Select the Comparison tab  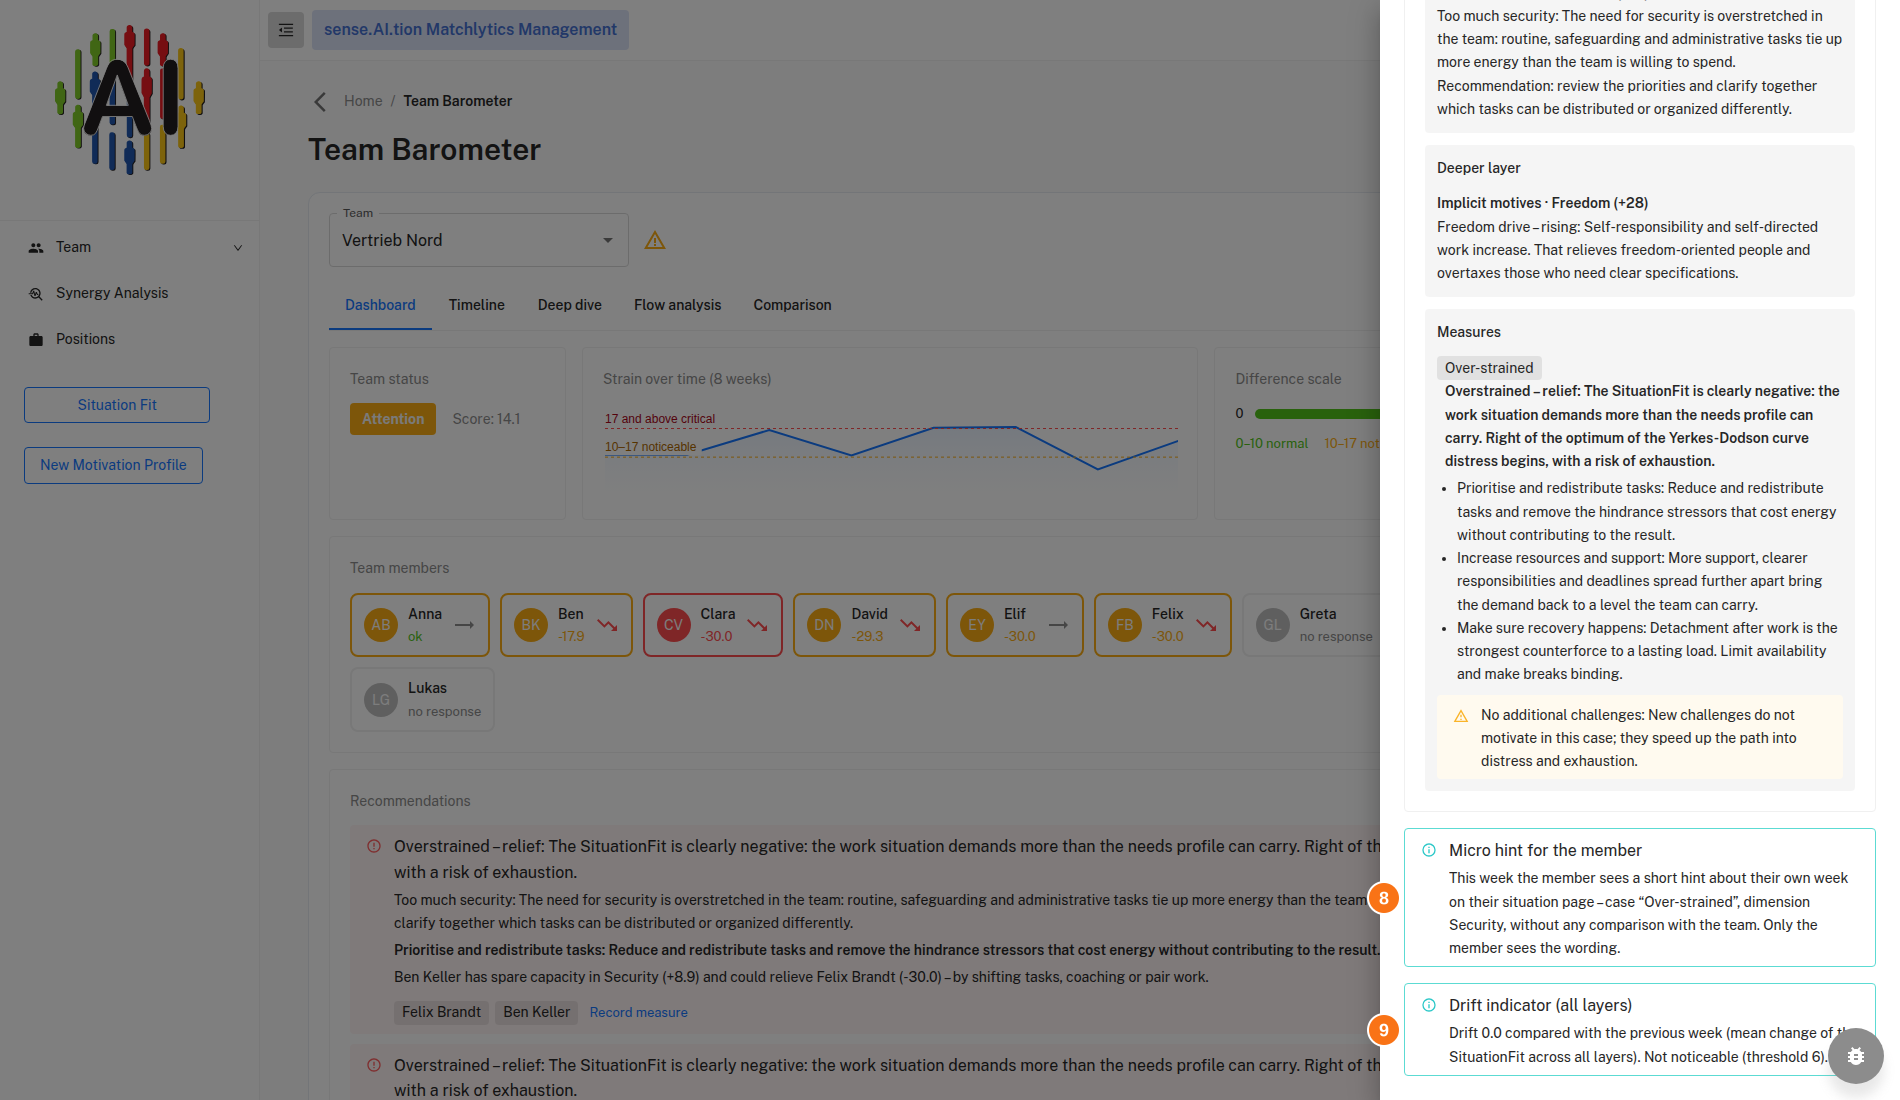point(793,305)
